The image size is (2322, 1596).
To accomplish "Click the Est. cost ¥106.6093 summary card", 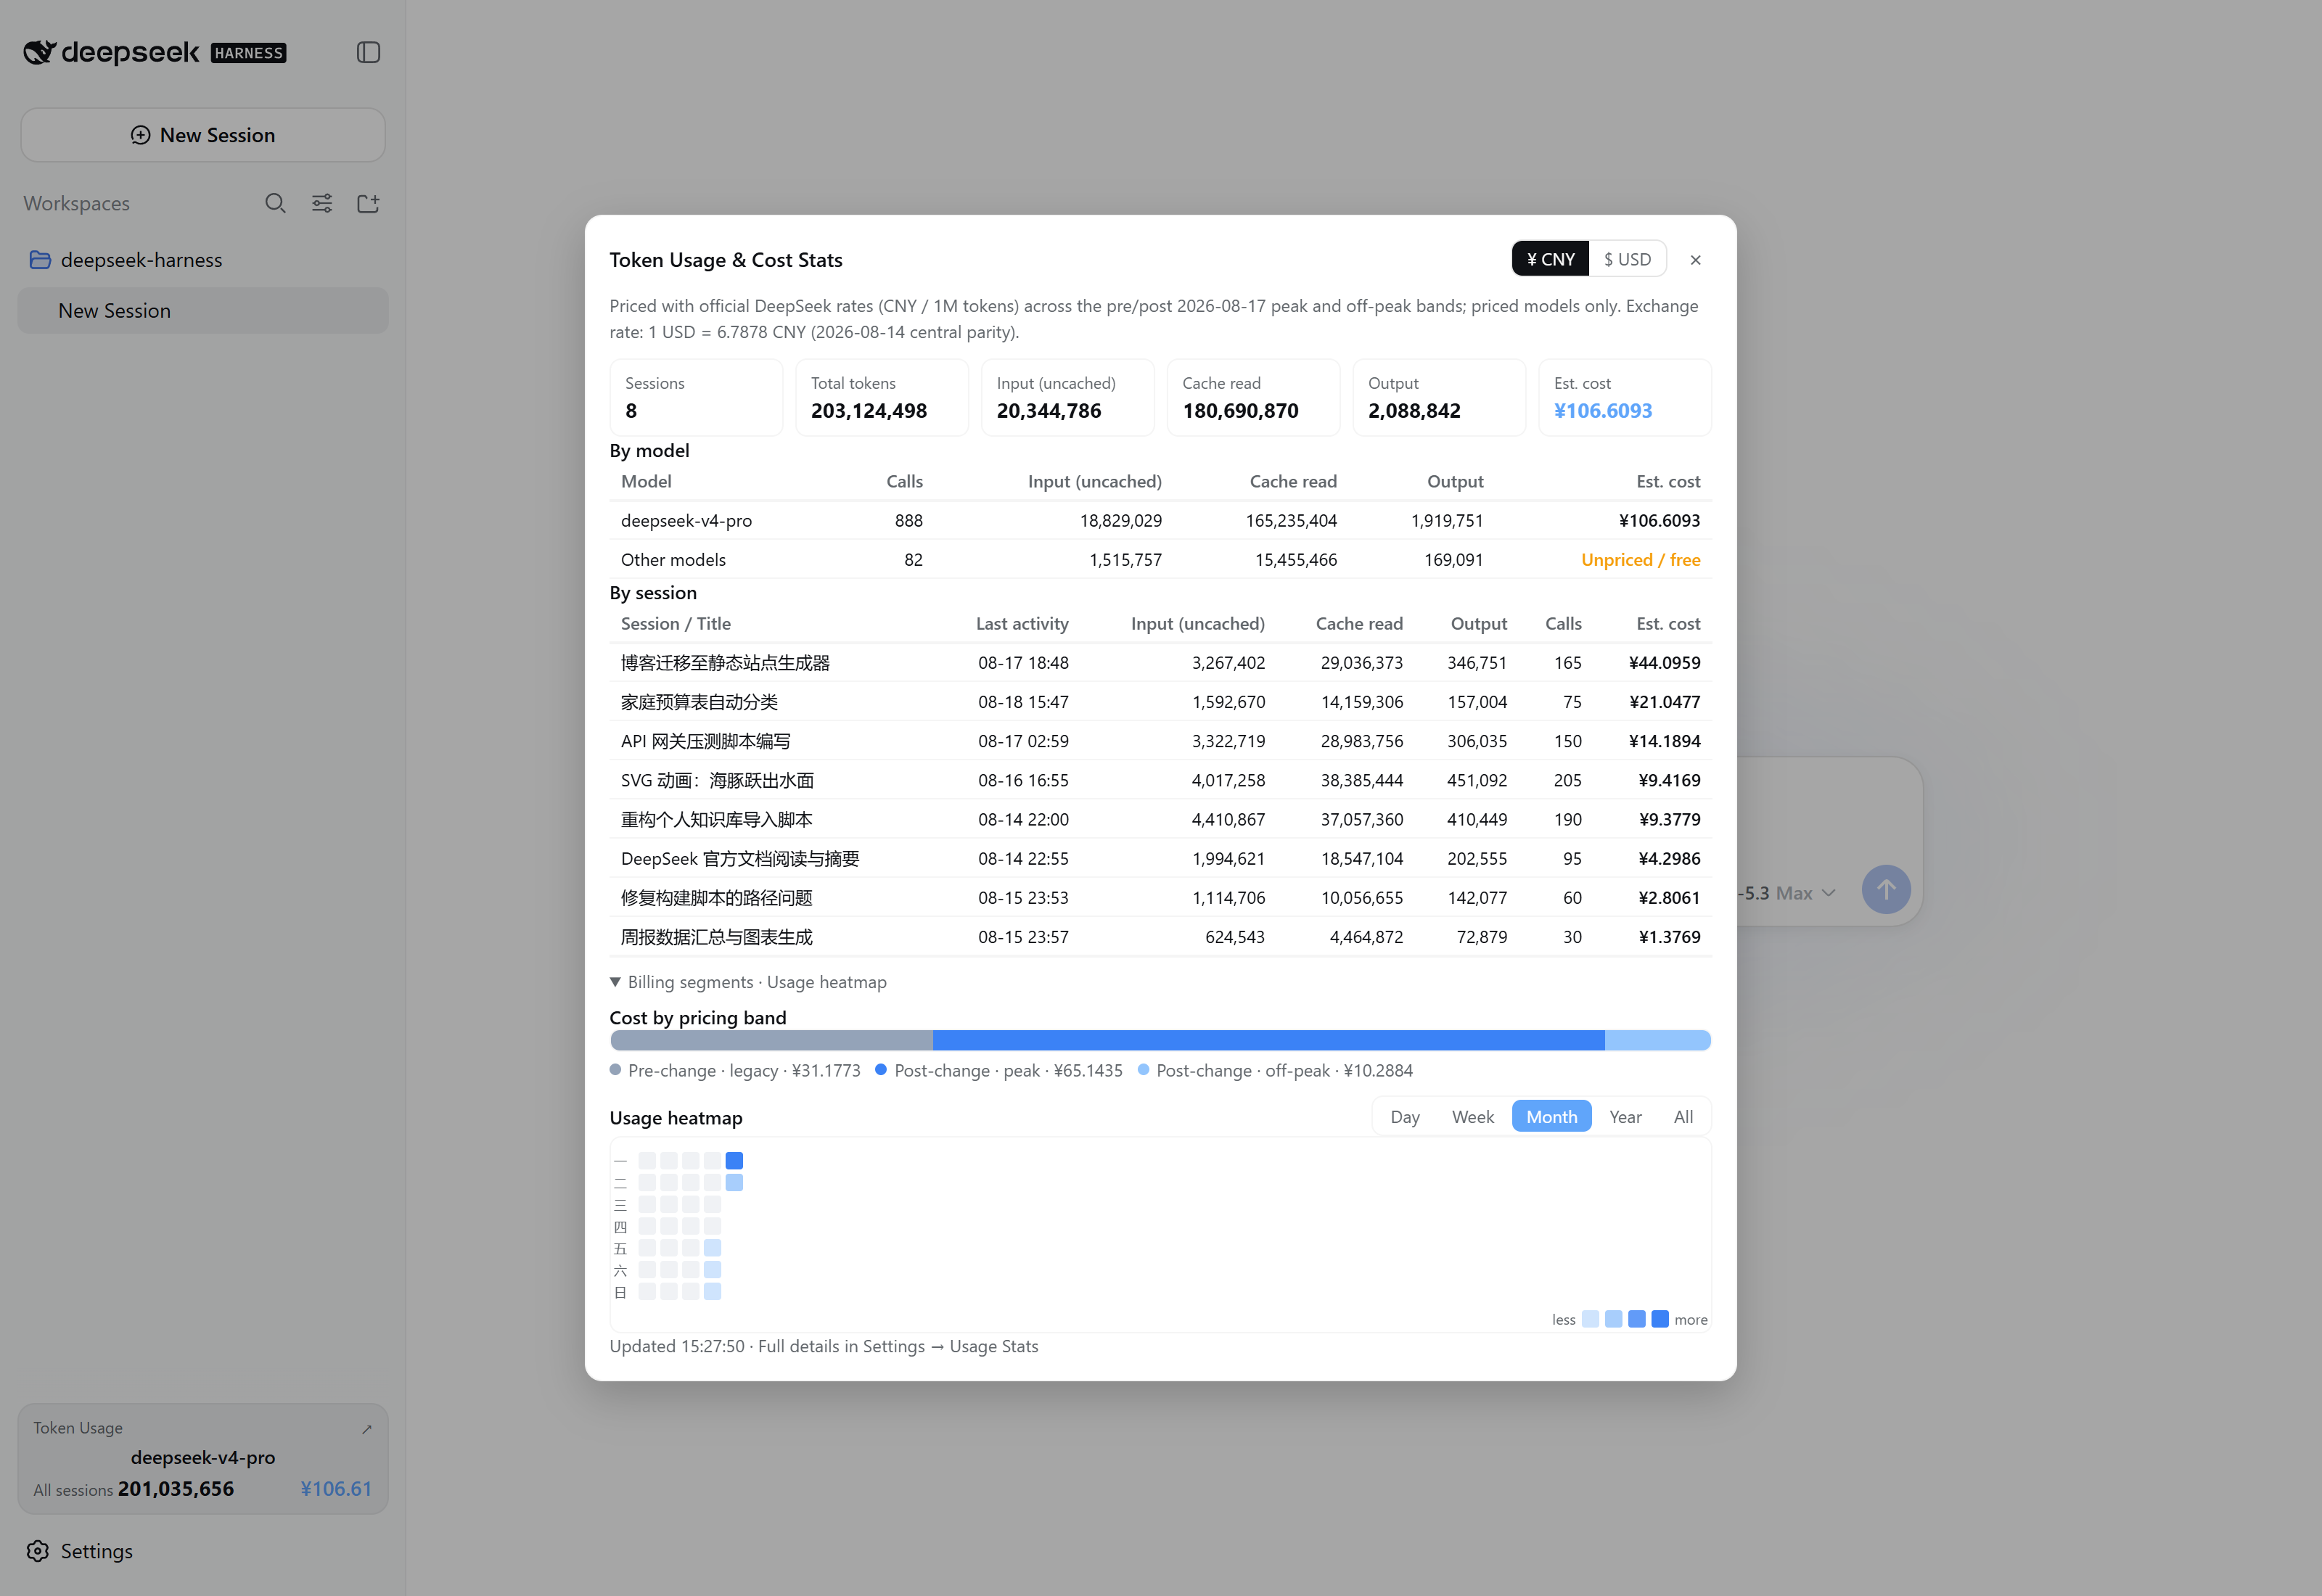I will tap(1625, 398).
